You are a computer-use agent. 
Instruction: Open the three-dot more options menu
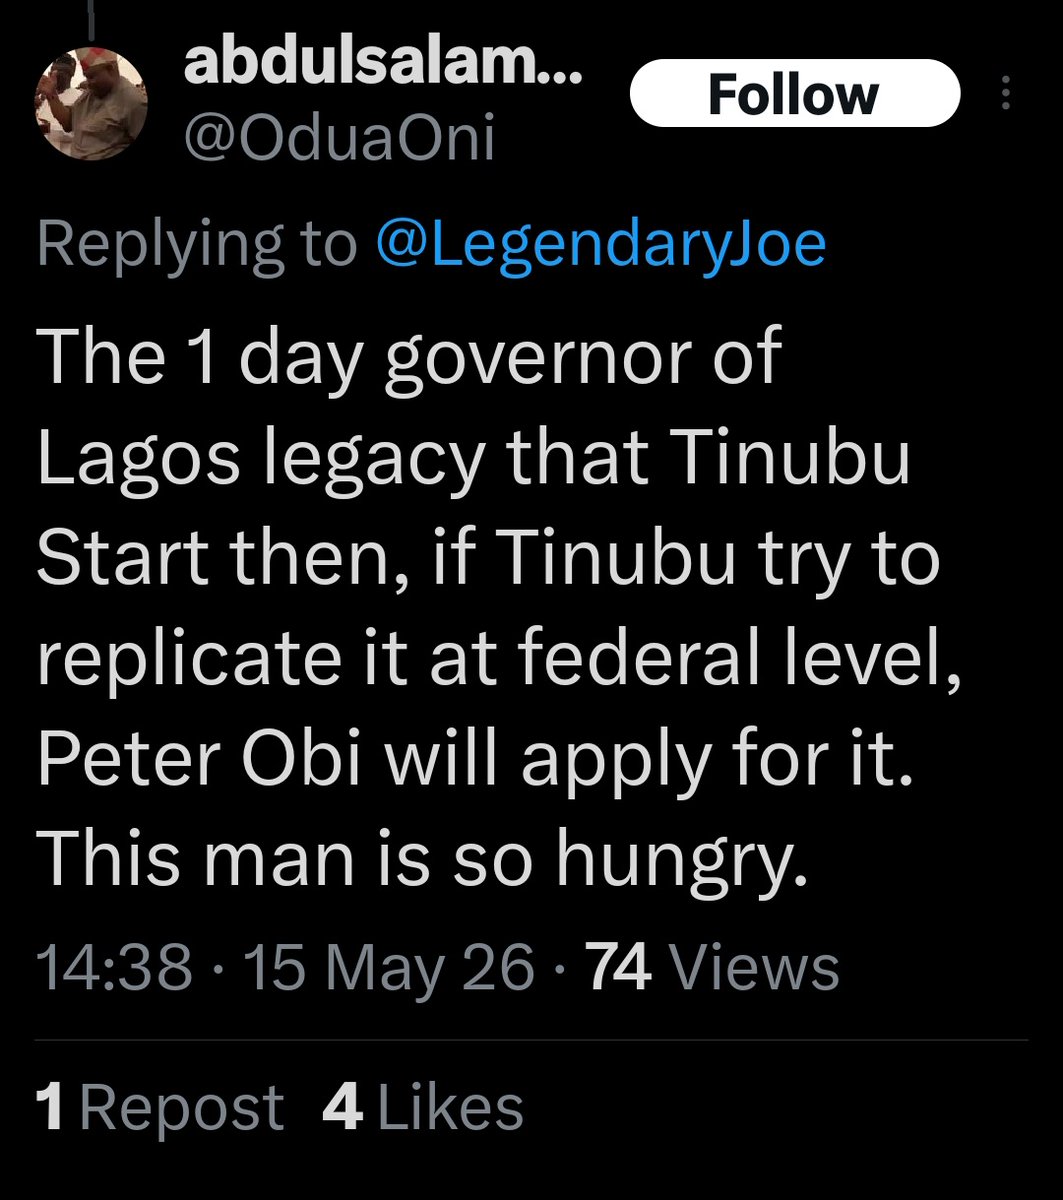click(1005, 95)
